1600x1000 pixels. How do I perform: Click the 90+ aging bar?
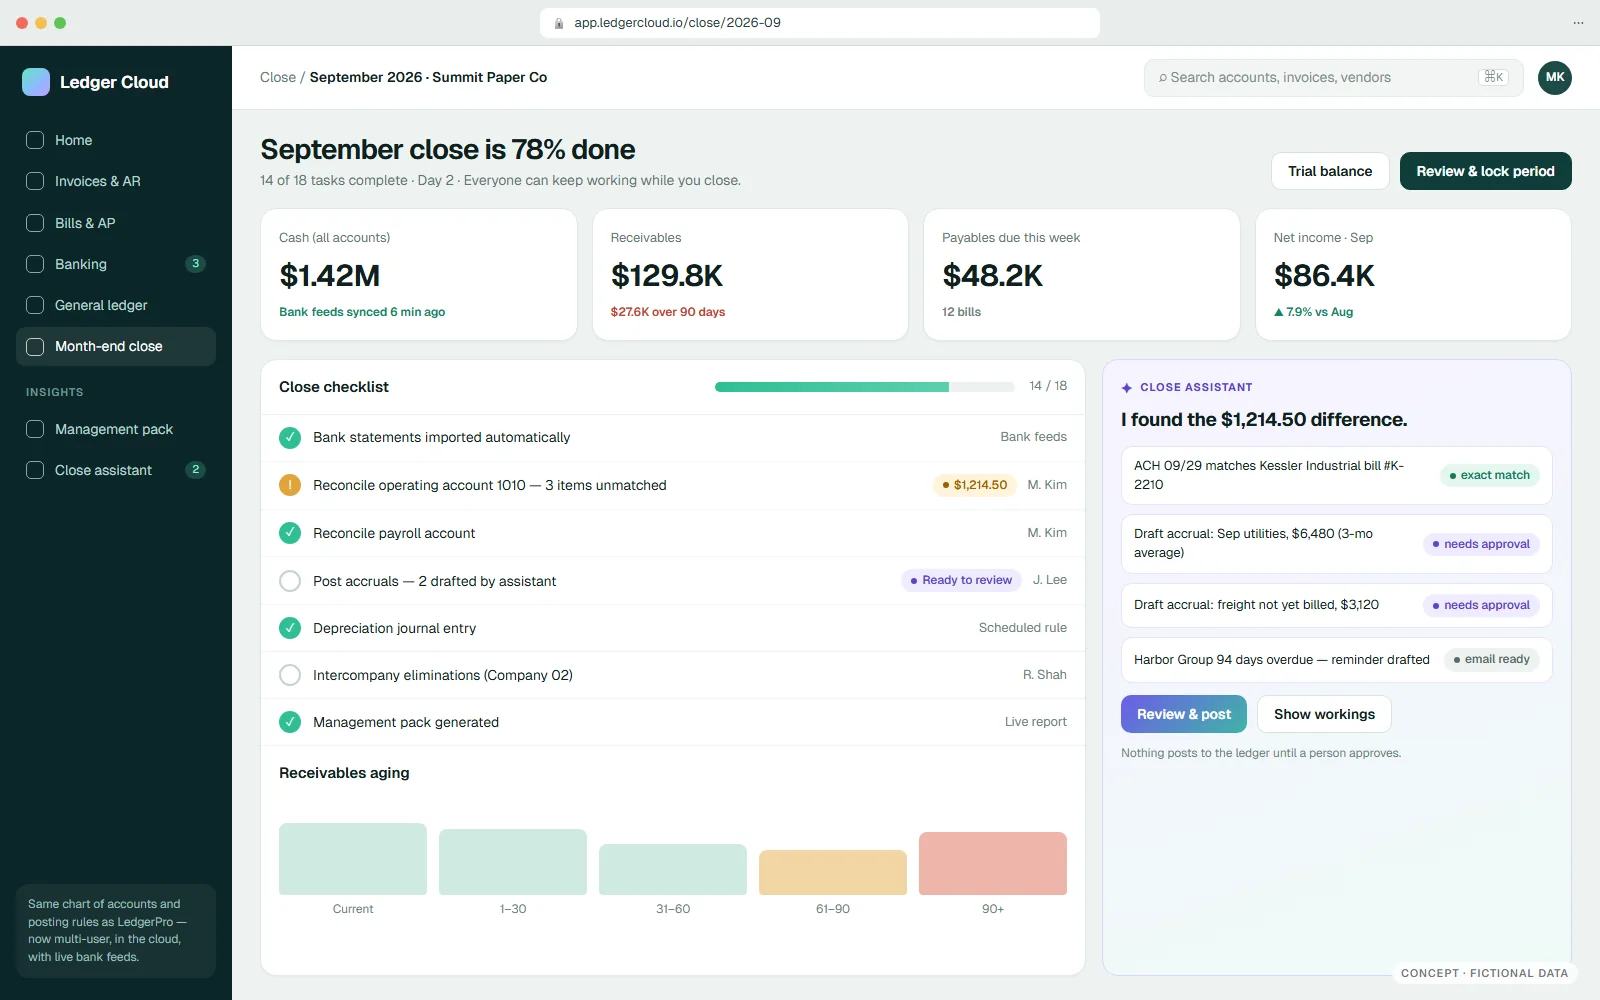(x=993, y=863)
